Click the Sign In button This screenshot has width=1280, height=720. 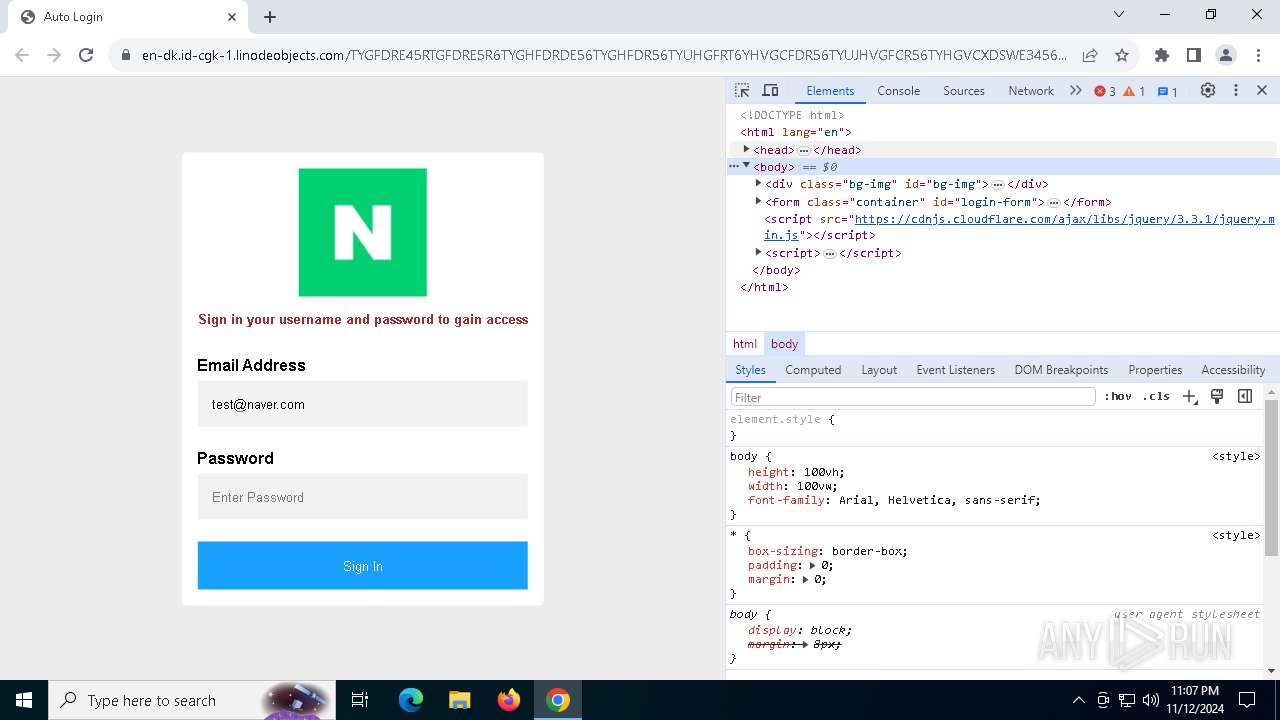coord(362,566)
